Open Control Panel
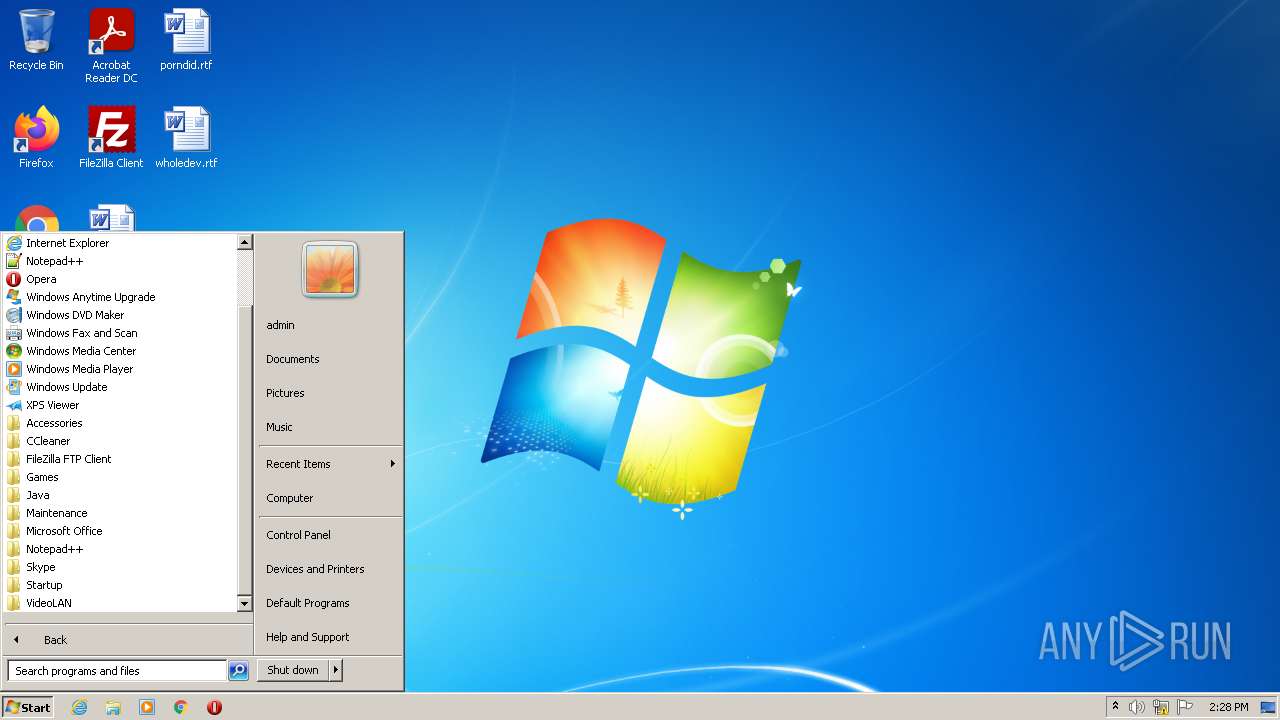1280x720 pixels. tap(330, 535)
